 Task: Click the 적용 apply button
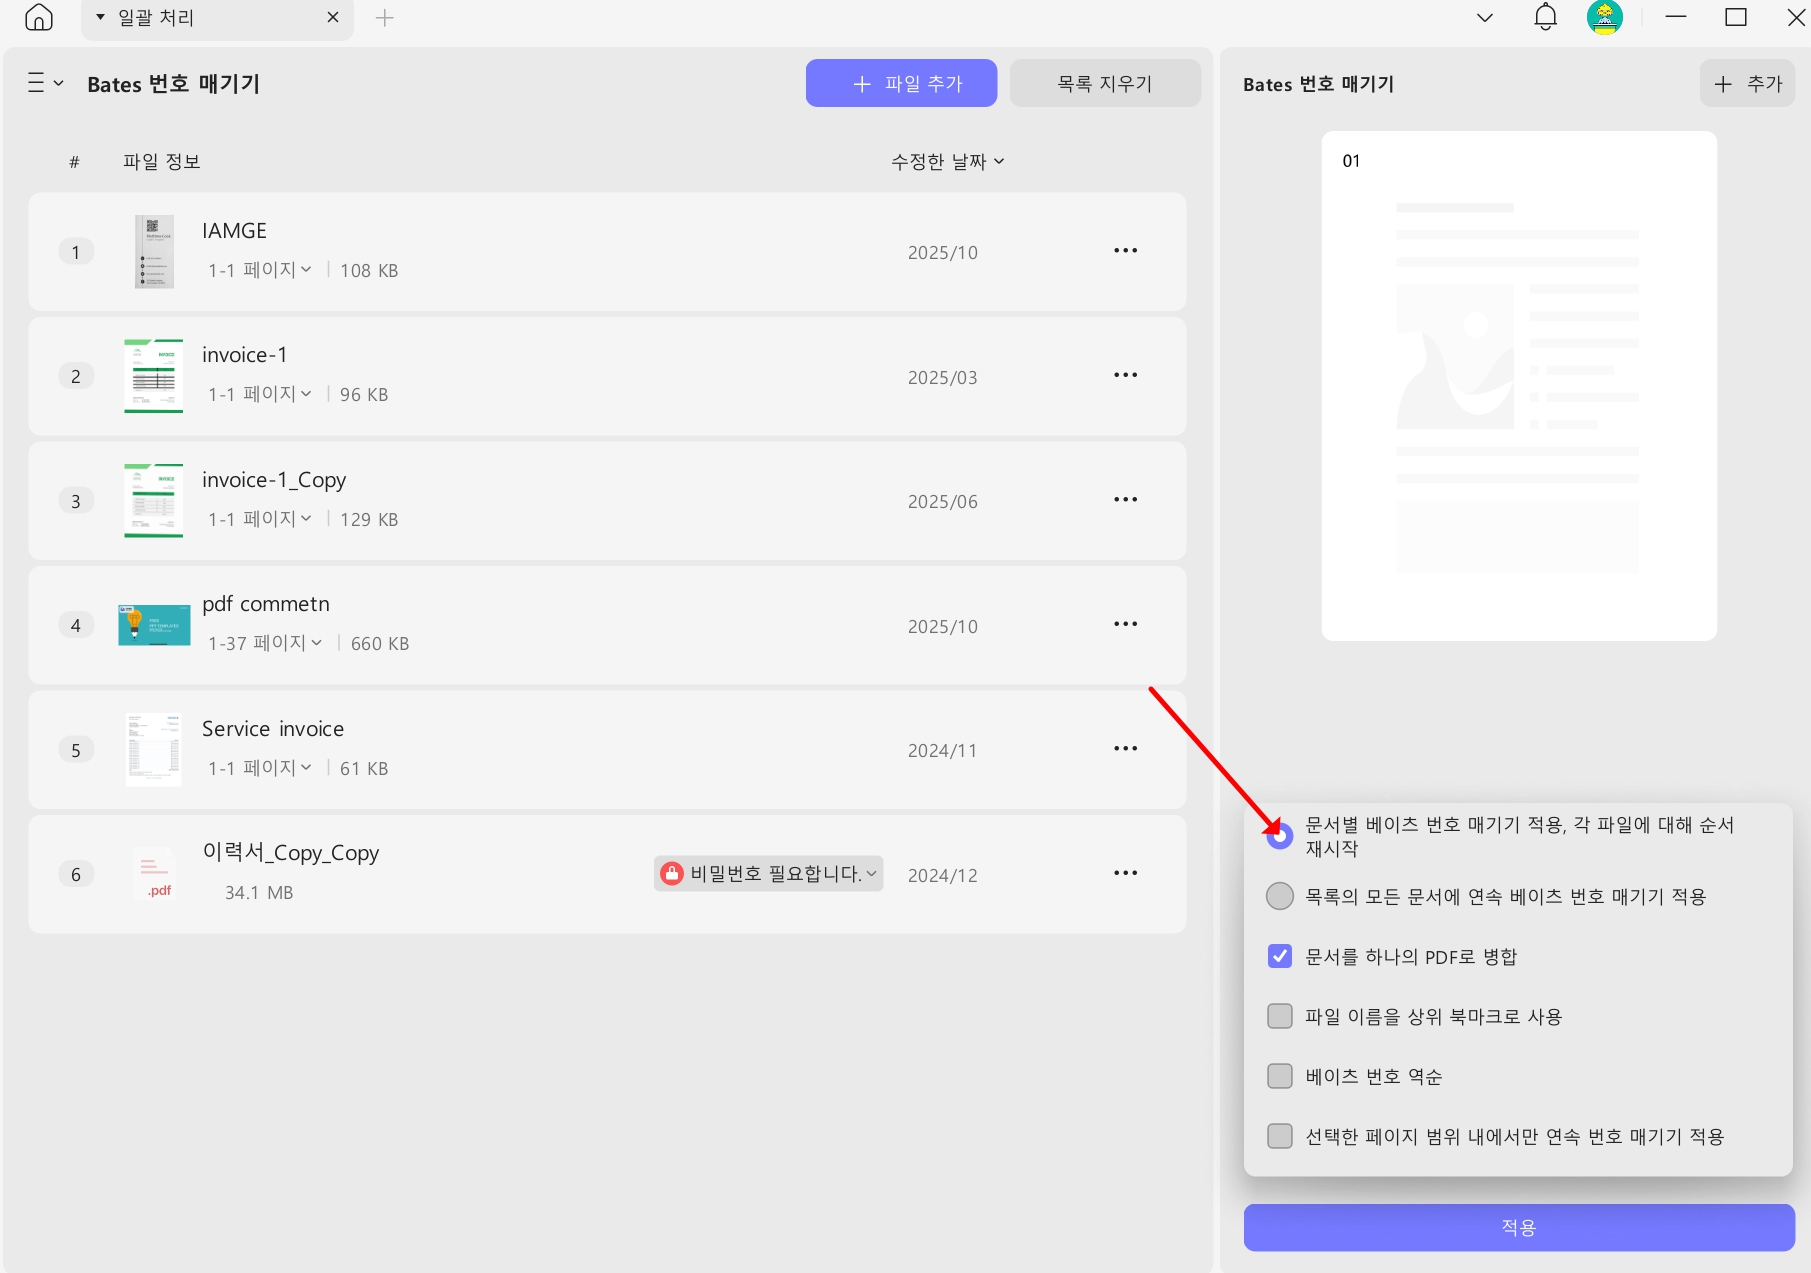(x=1519, y=1227)
